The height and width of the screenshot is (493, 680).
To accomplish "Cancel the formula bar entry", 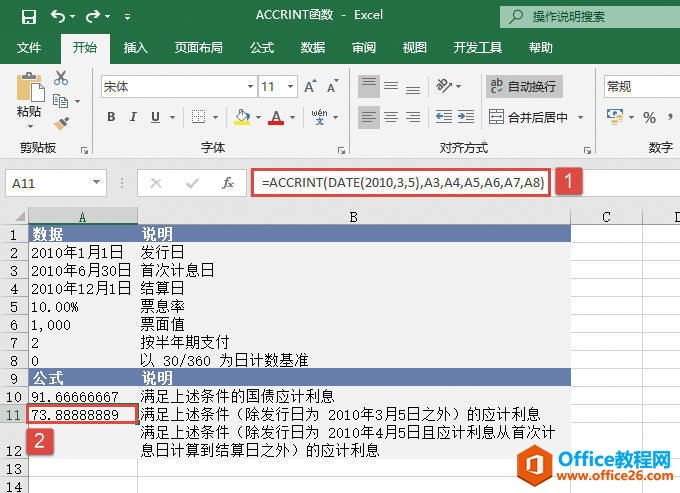I will [x=156, y=183].
